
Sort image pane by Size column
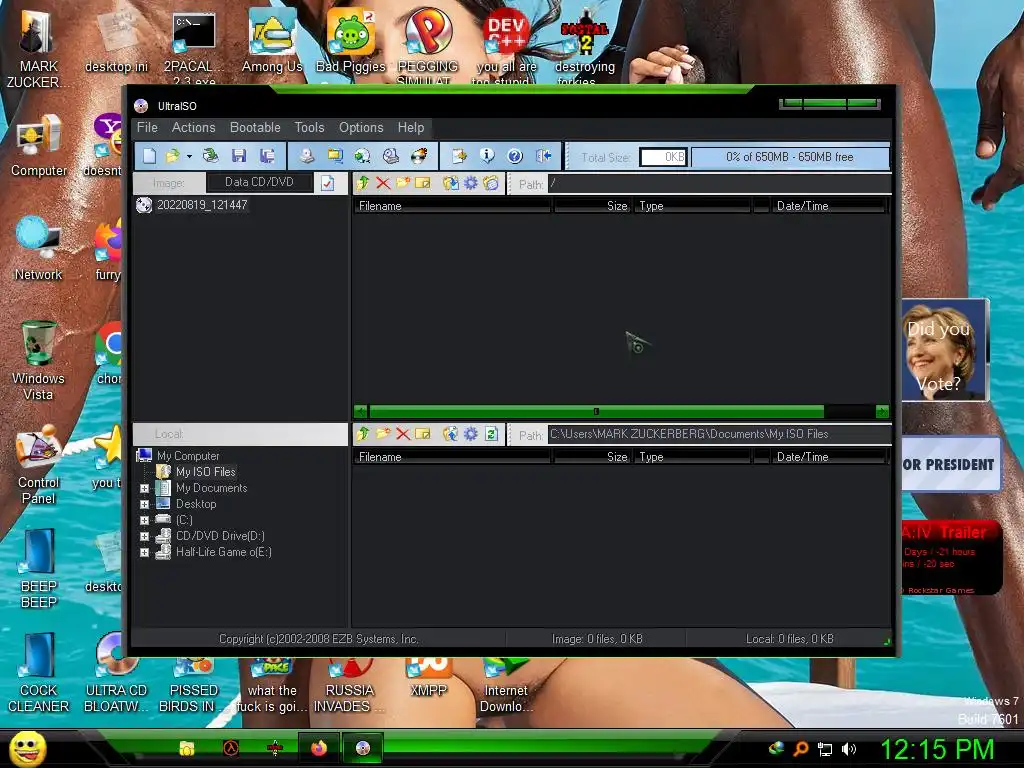click(592, 206)
